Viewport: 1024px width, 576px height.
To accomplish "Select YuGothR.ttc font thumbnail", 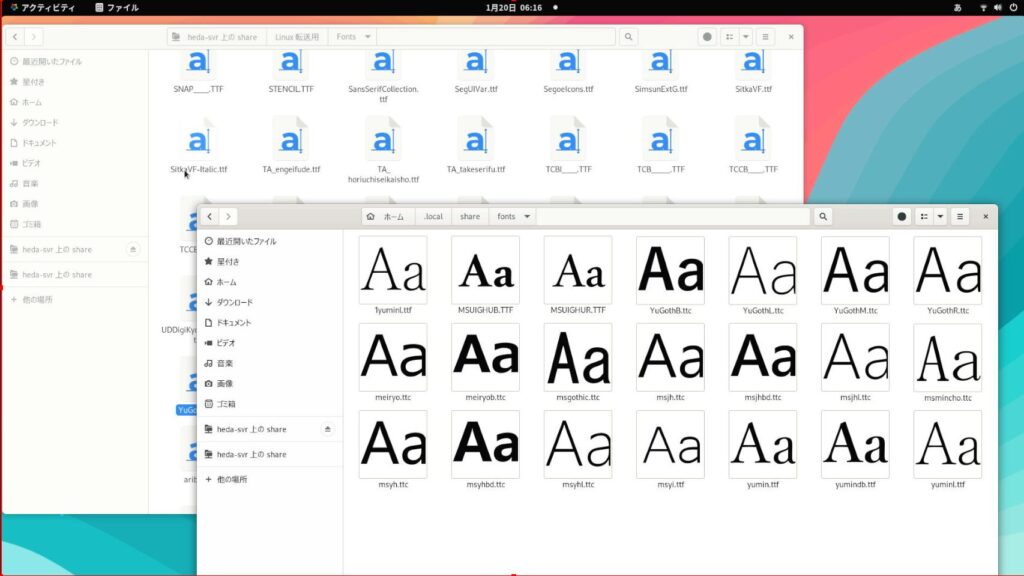I will tap(948, 270).
